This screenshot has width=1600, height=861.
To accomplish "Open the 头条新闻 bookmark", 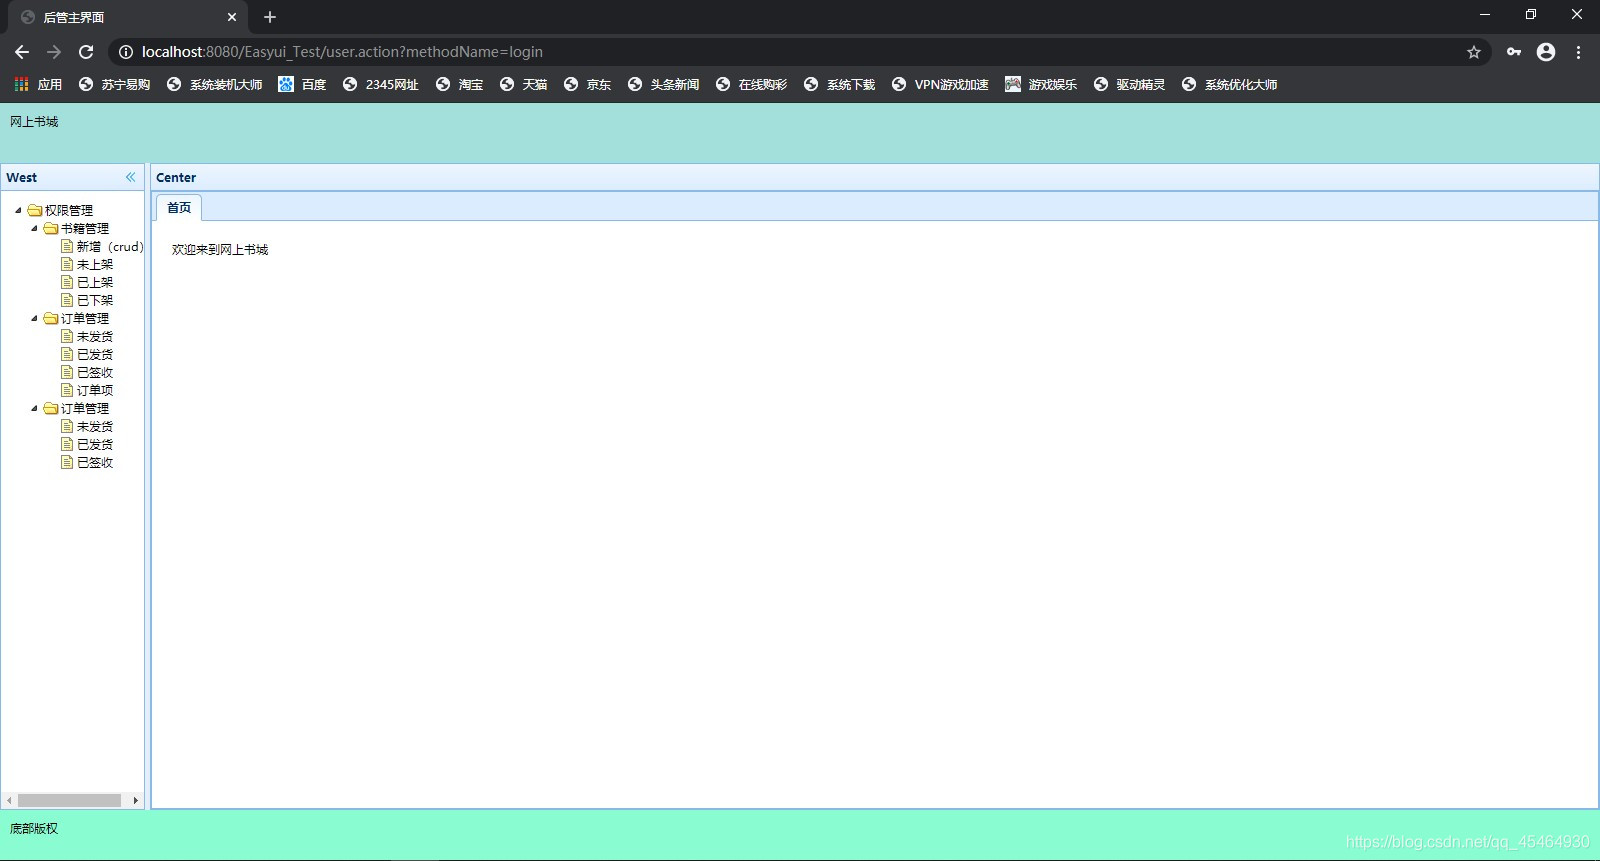I will 663,84.
